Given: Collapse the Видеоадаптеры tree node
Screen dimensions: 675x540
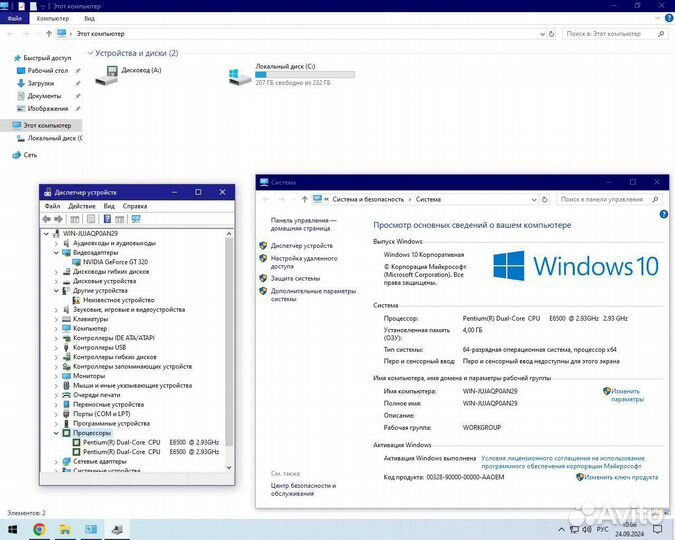Looking at the screenshot, I should [57, 252].
